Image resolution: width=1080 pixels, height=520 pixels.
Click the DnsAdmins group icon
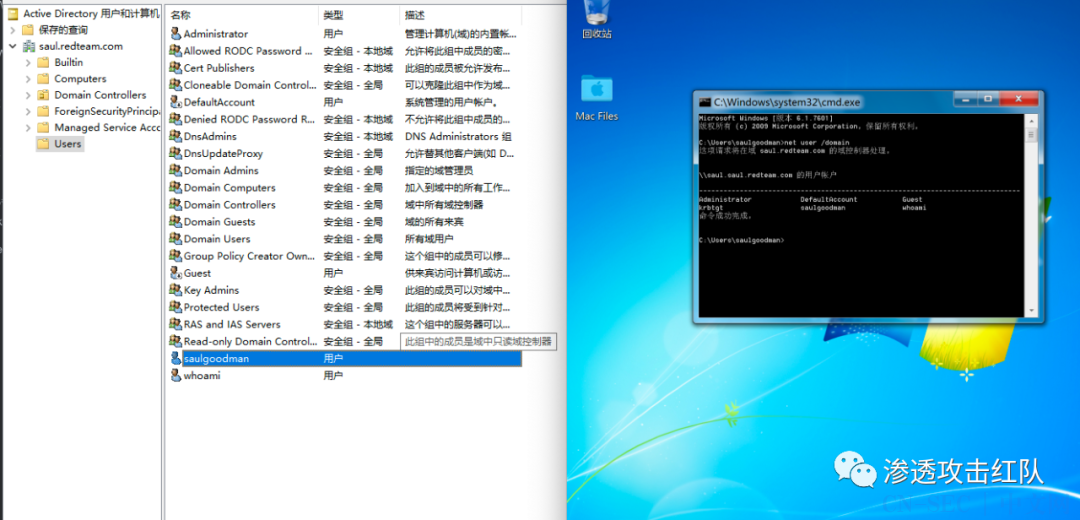tap(176, 136)
